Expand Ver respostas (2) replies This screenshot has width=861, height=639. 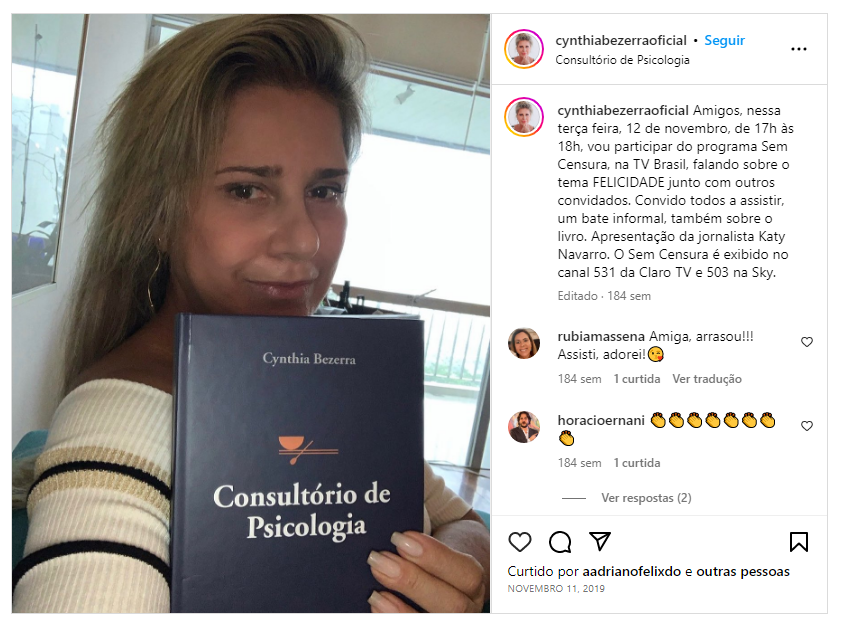coord(646,498)
